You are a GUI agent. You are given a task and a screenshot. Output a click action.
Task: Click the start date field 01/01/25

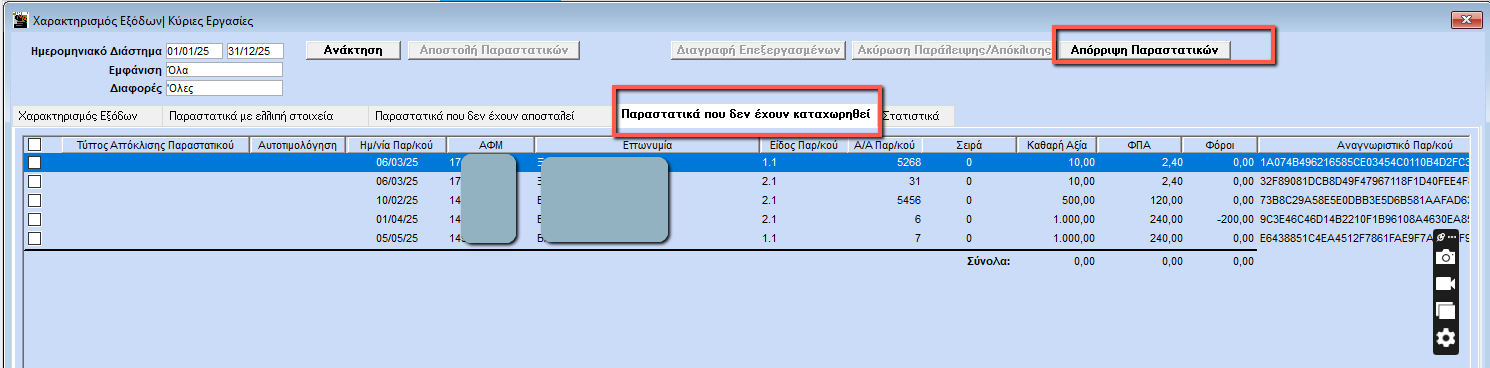coord(195,51)
